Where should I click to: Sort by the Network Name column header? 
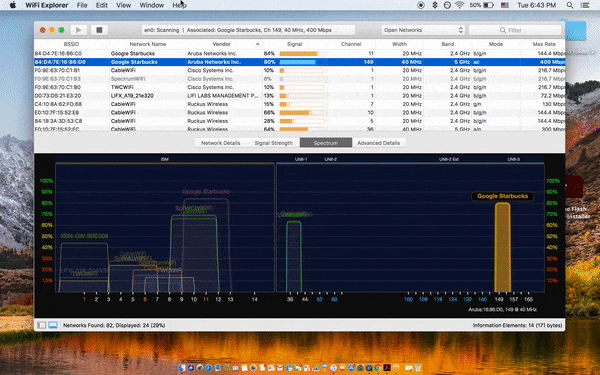(x=147, y=44)
